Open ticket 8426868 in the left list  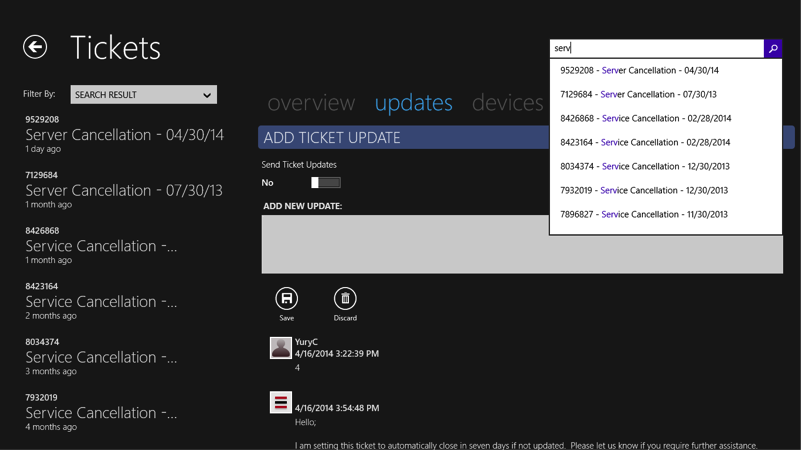click(101, 246)
